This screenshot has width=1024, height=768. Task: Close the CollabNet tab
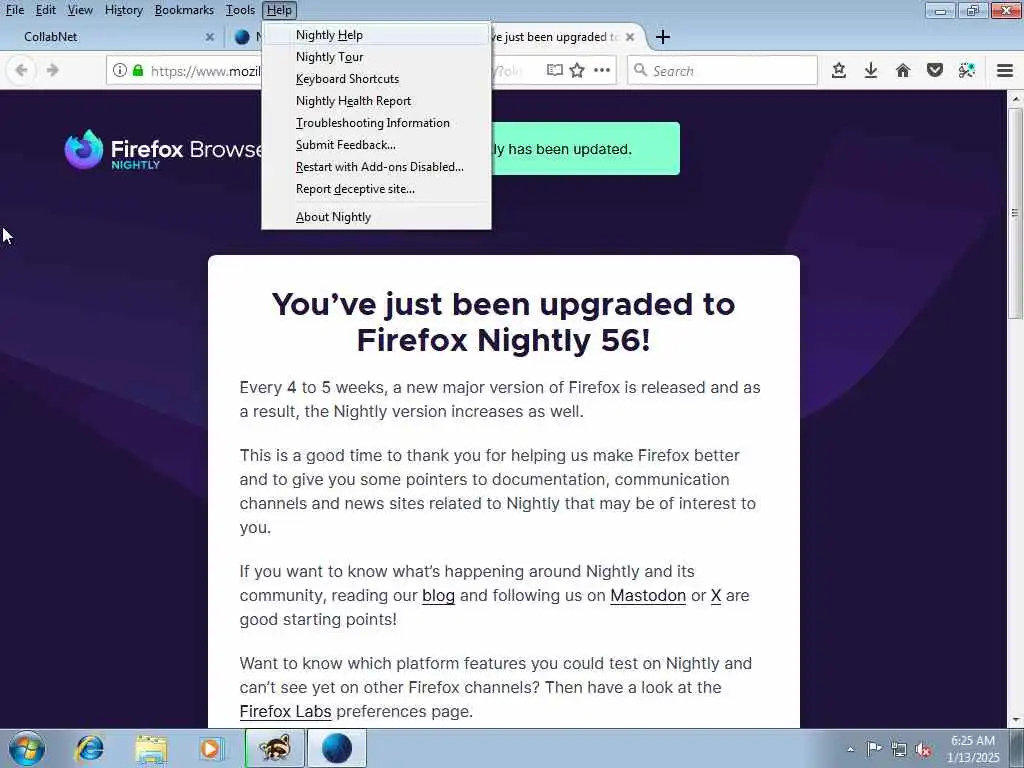pyautogui.click(x=210, y=37)
